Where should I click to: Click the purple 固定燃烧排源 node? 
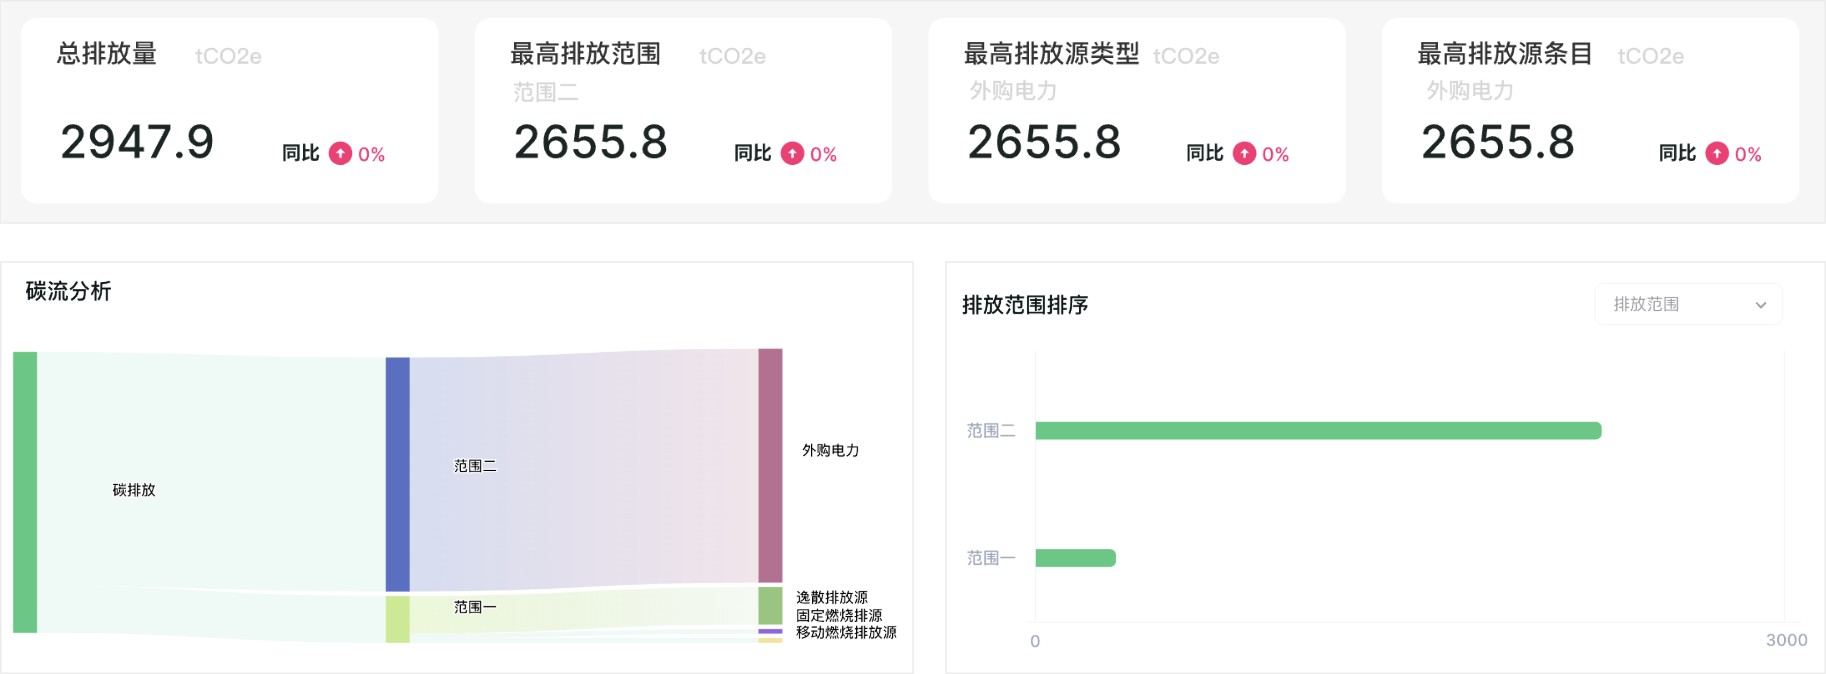click(x=770, y=631)
